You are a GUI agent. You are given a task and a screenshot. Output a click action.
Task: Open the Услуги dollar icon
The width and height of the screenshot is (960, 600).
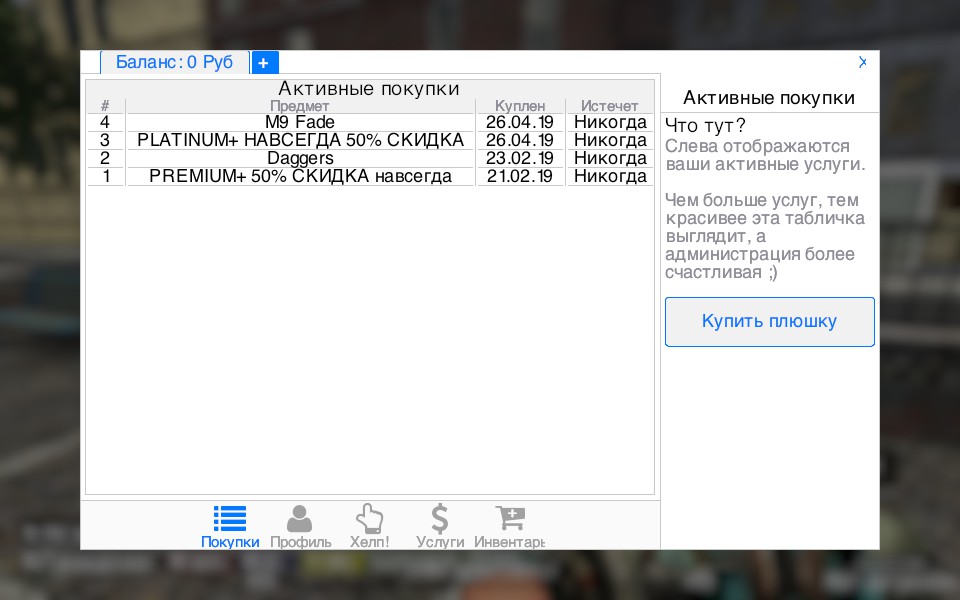440,519
